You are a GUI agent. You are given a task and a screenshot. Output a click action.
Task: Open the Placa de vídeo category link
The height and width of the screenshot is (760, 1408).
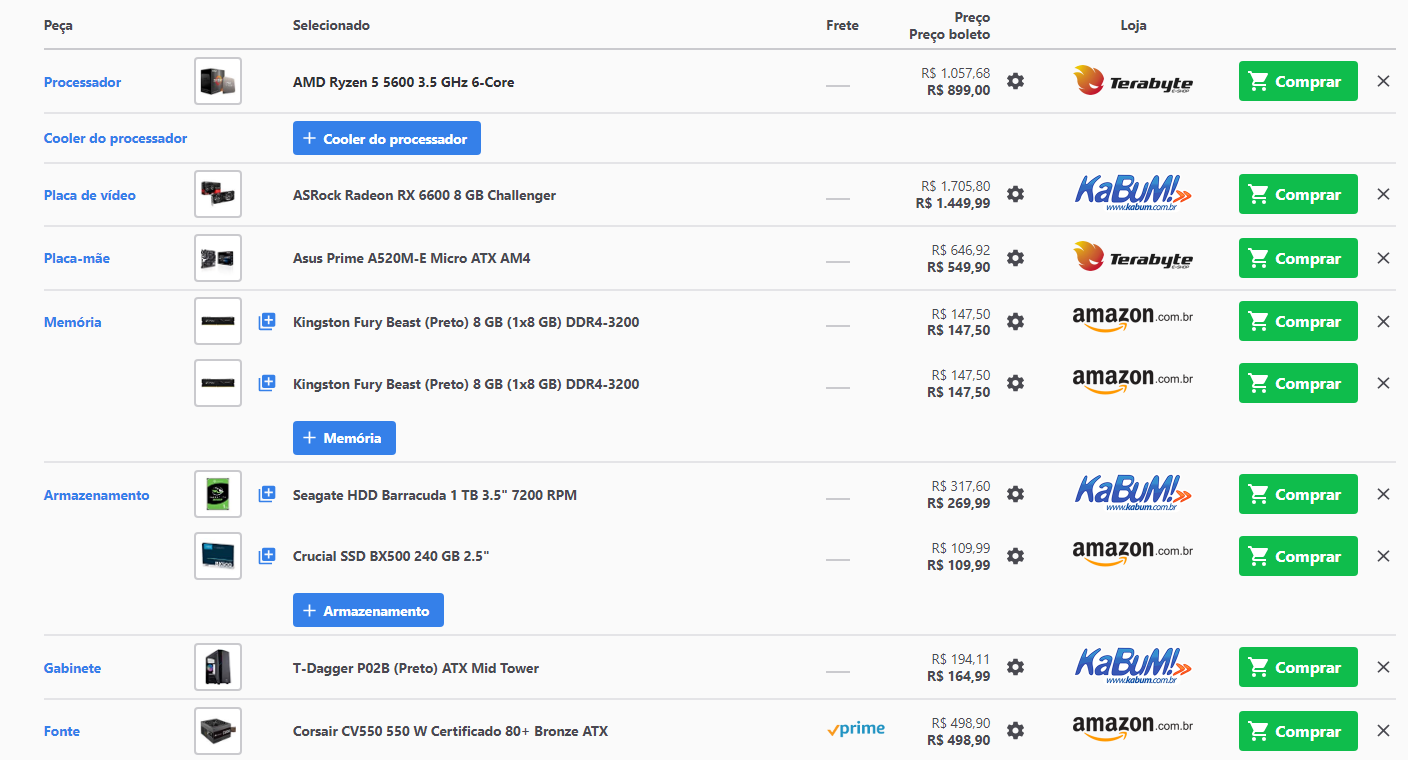click(90, 195)
